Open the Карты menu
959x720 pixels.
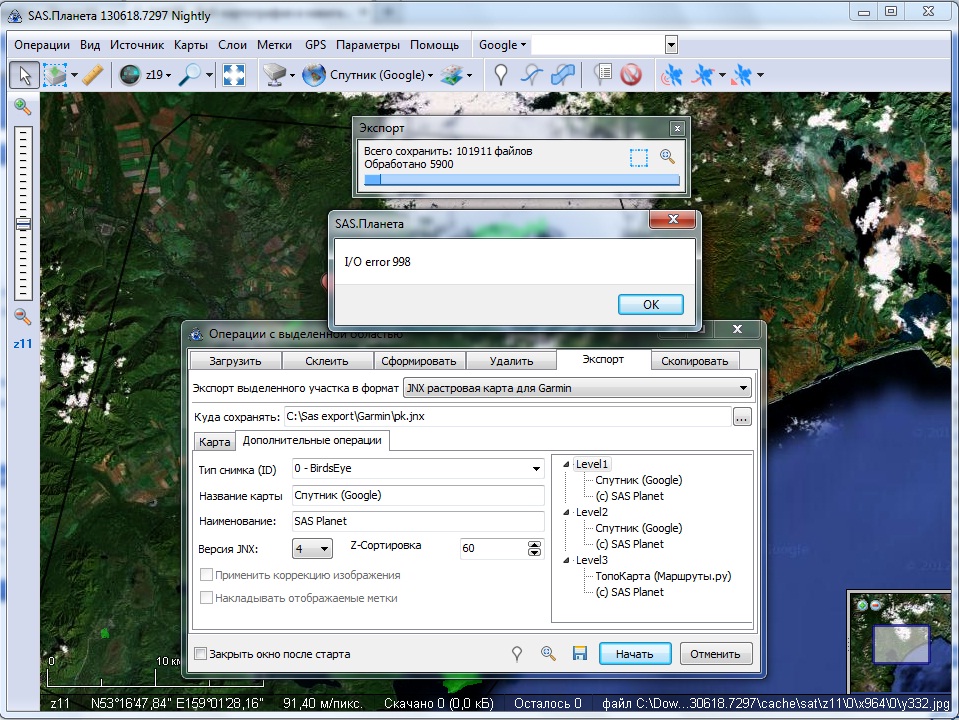pyautogui.click(x=190, y=45)
